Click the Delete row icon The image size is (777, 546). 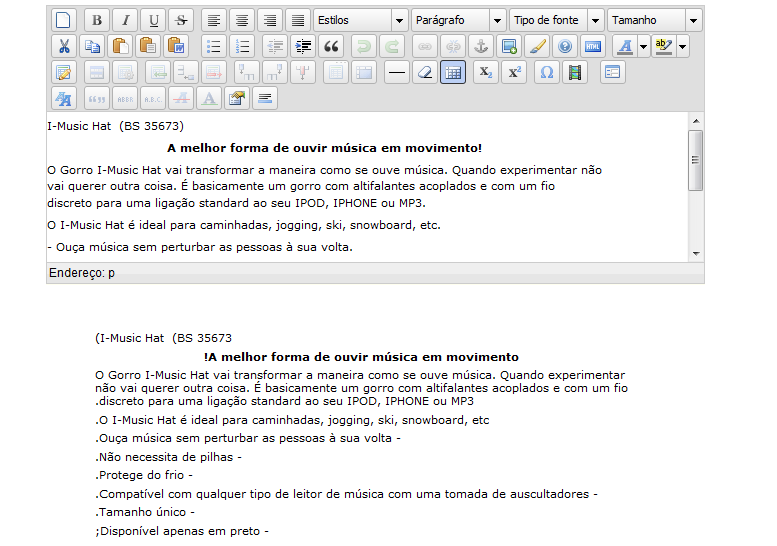[214, 72]
